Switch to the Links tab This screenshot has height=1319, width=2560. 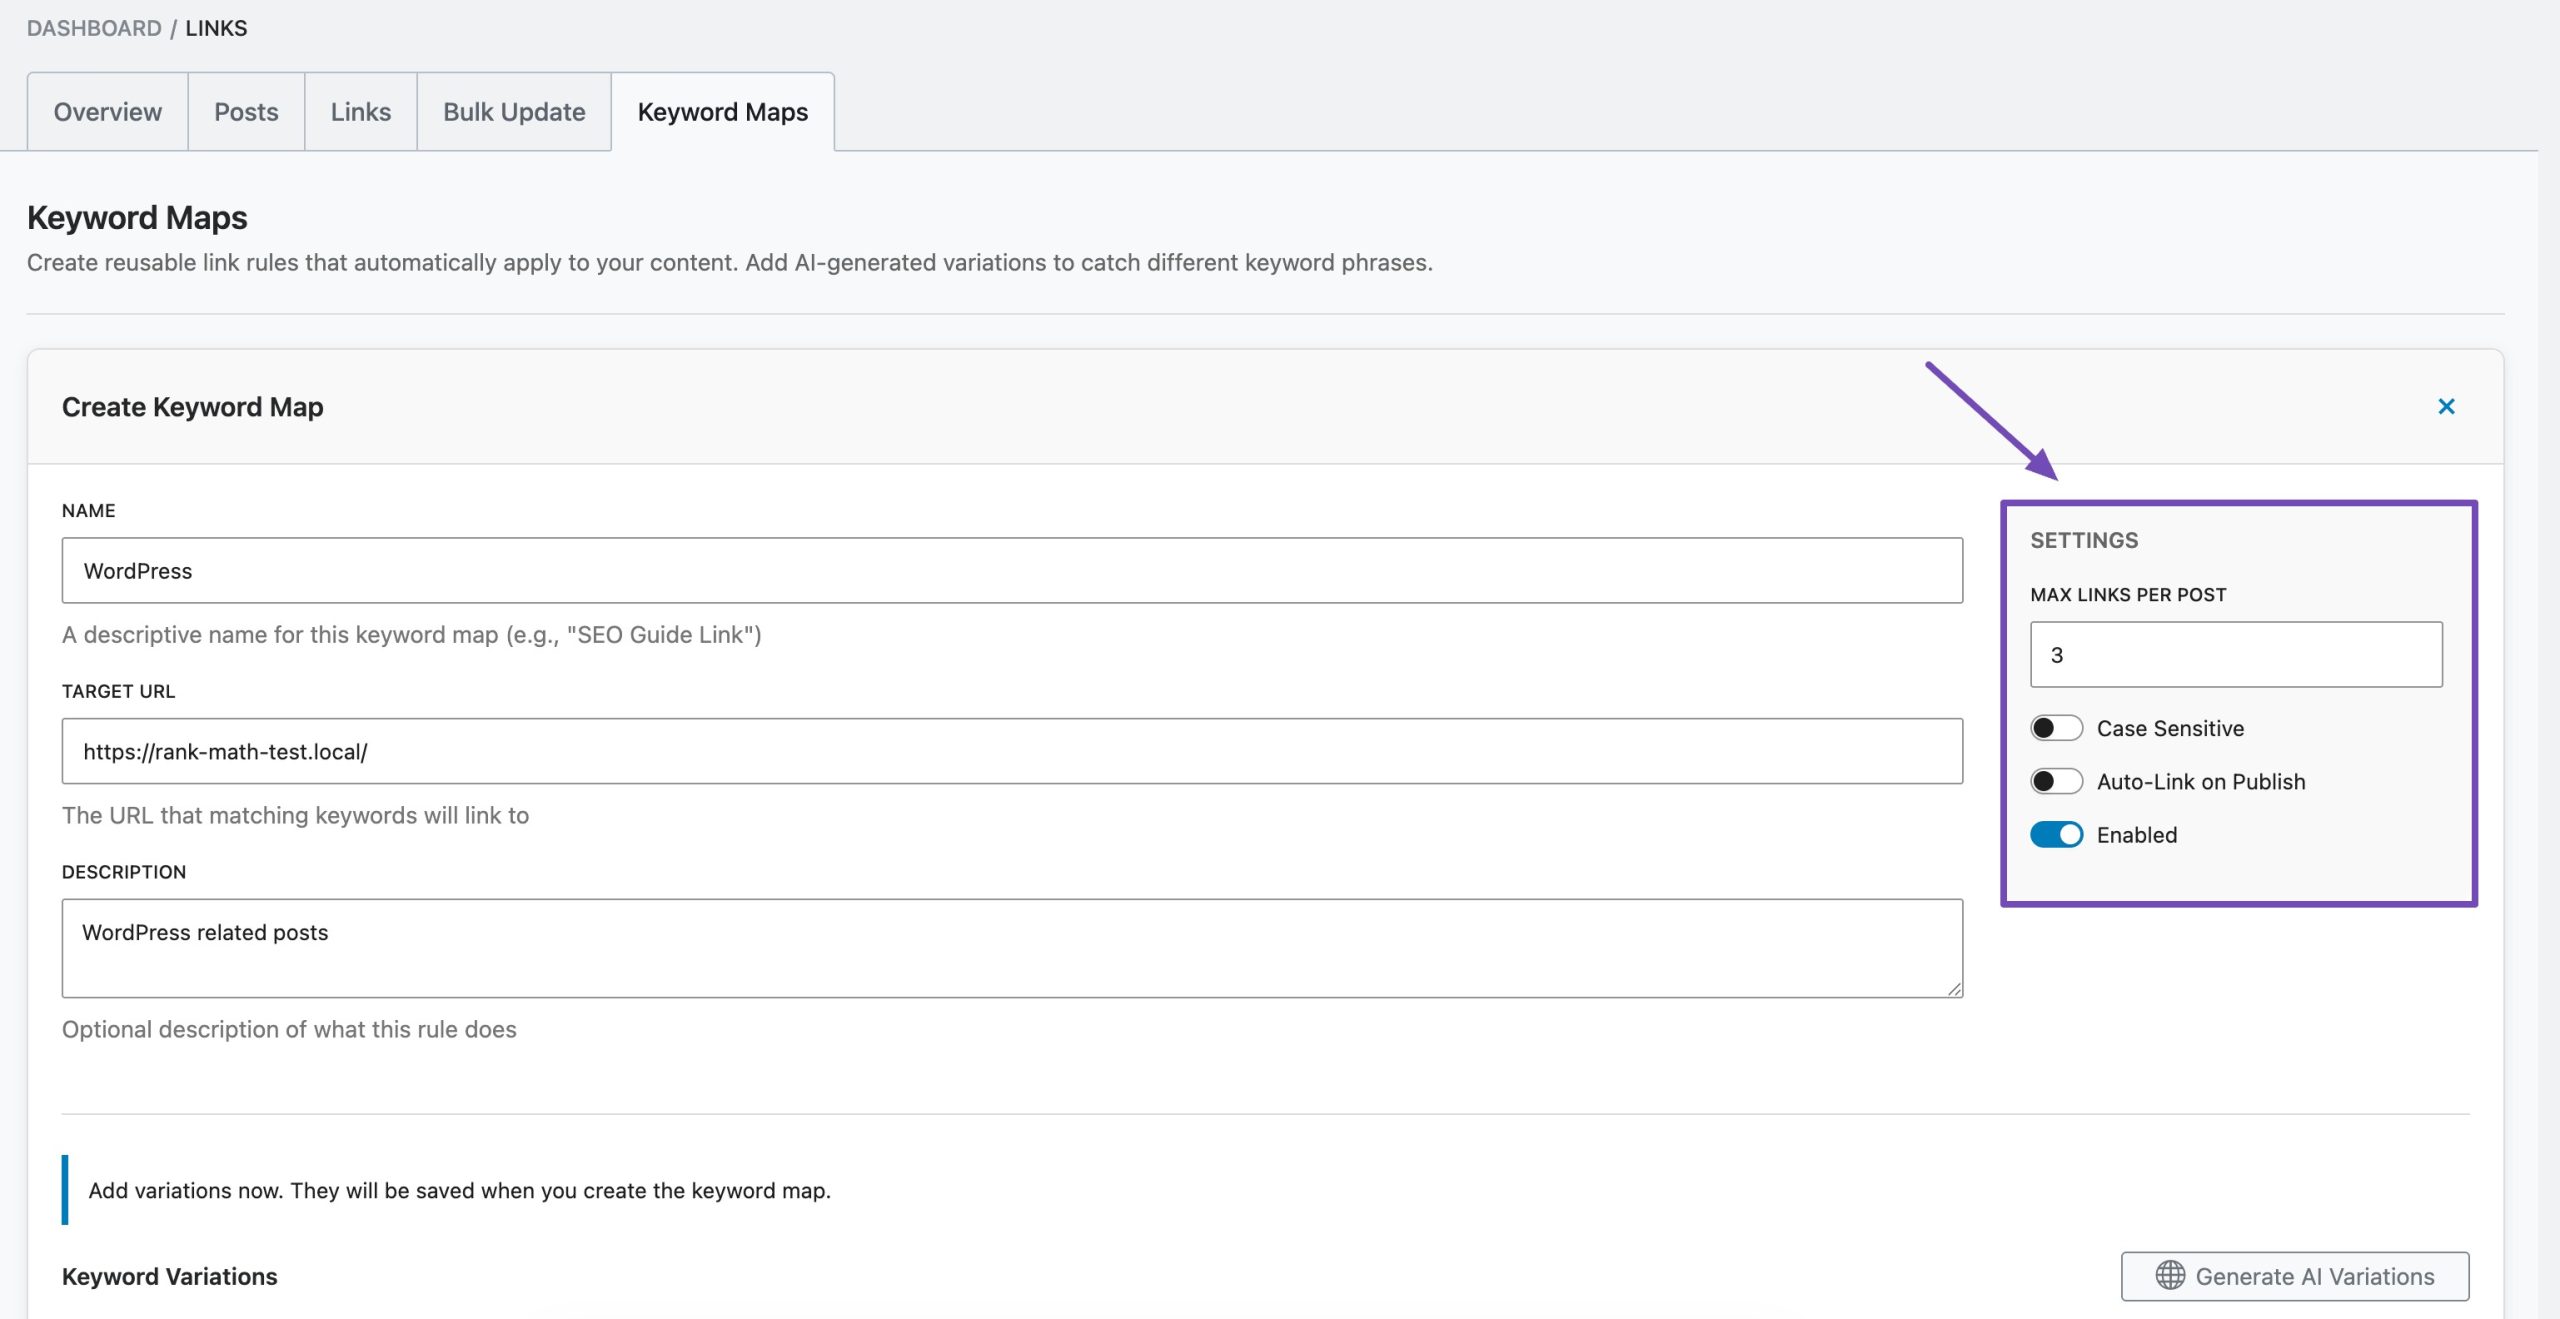[360, 112]
